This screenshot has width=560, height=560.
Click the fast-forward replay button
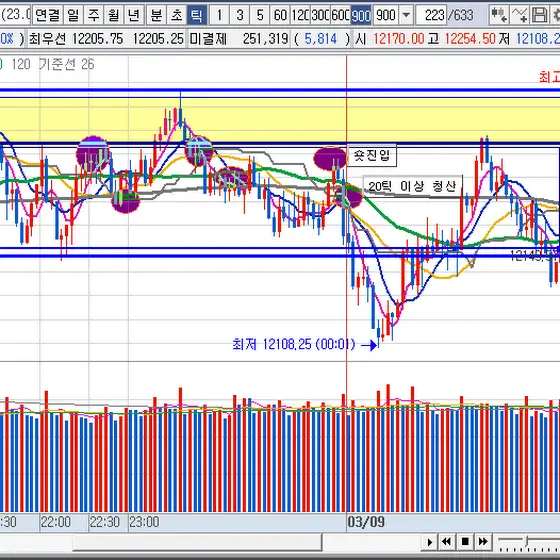point(483,542)
